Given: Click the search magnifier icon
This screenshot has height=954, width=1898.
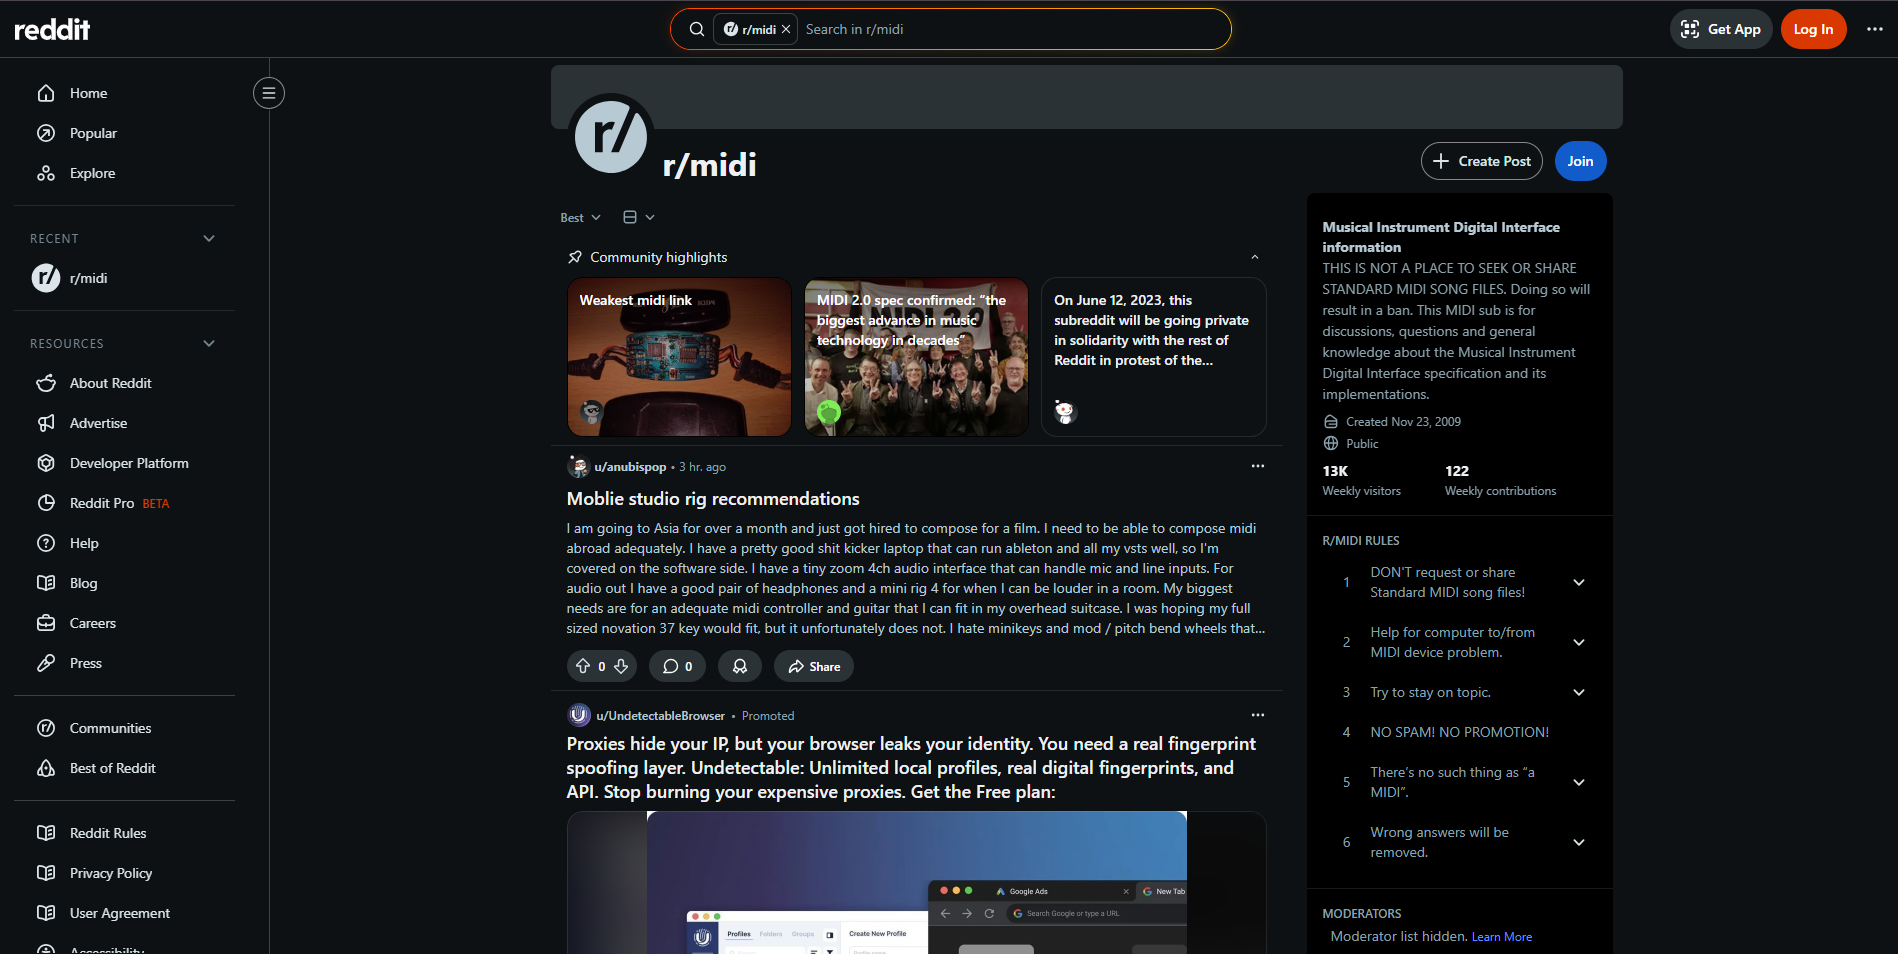Looking at the screenshot, I should 697,29.
